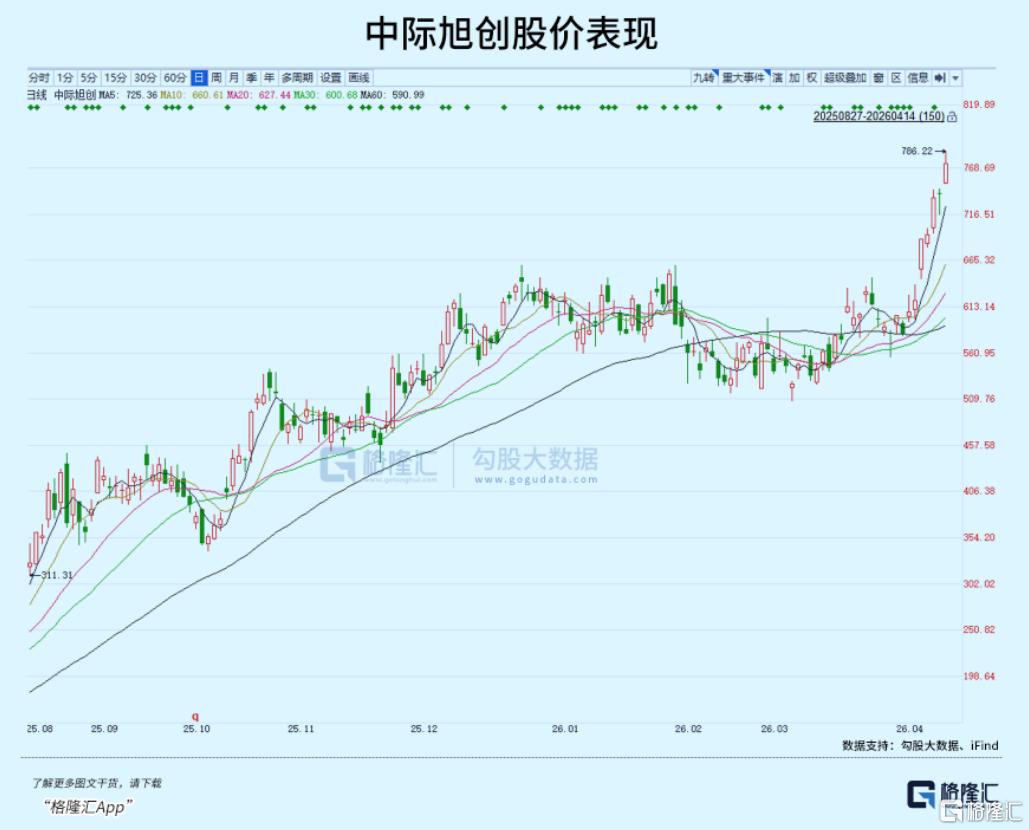The width and height of the screenshot is (1029, 830).
Task: Click the lock icon beside the date range
Action: pyautogui.click(x=951, y=117)
